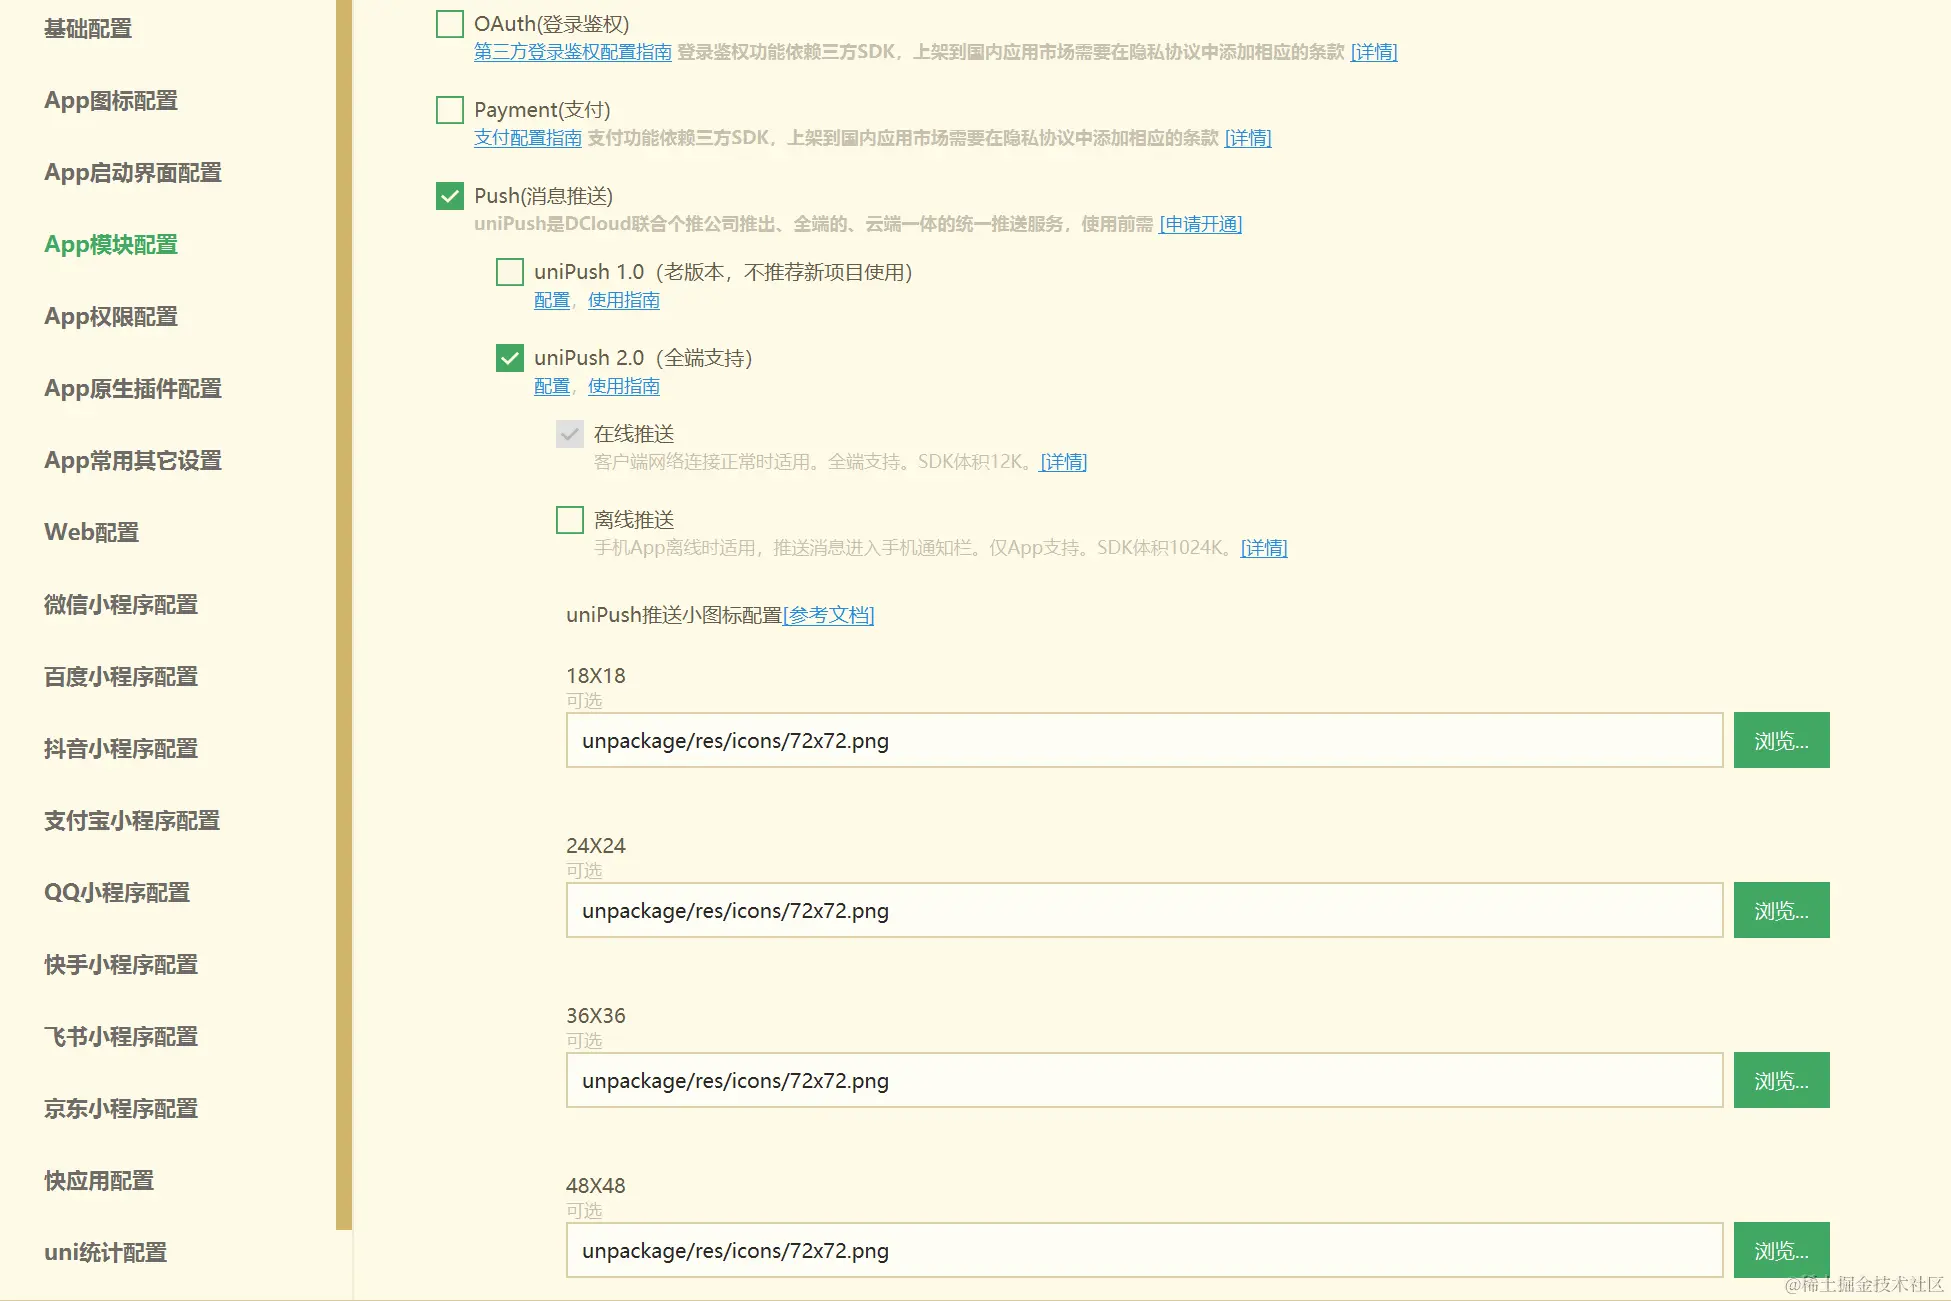The height and width of the screenshot is (1301, 1951).
Task: Click the 使用指南 link under uniPush 2.0
Action: click(623, 387)
